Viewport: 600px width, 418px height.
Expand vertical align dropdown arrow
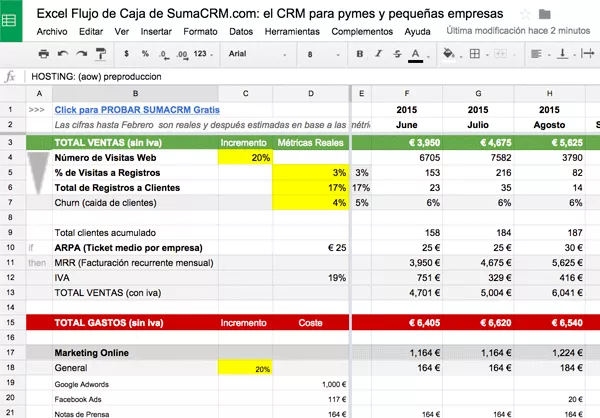(x=574, y=56)
